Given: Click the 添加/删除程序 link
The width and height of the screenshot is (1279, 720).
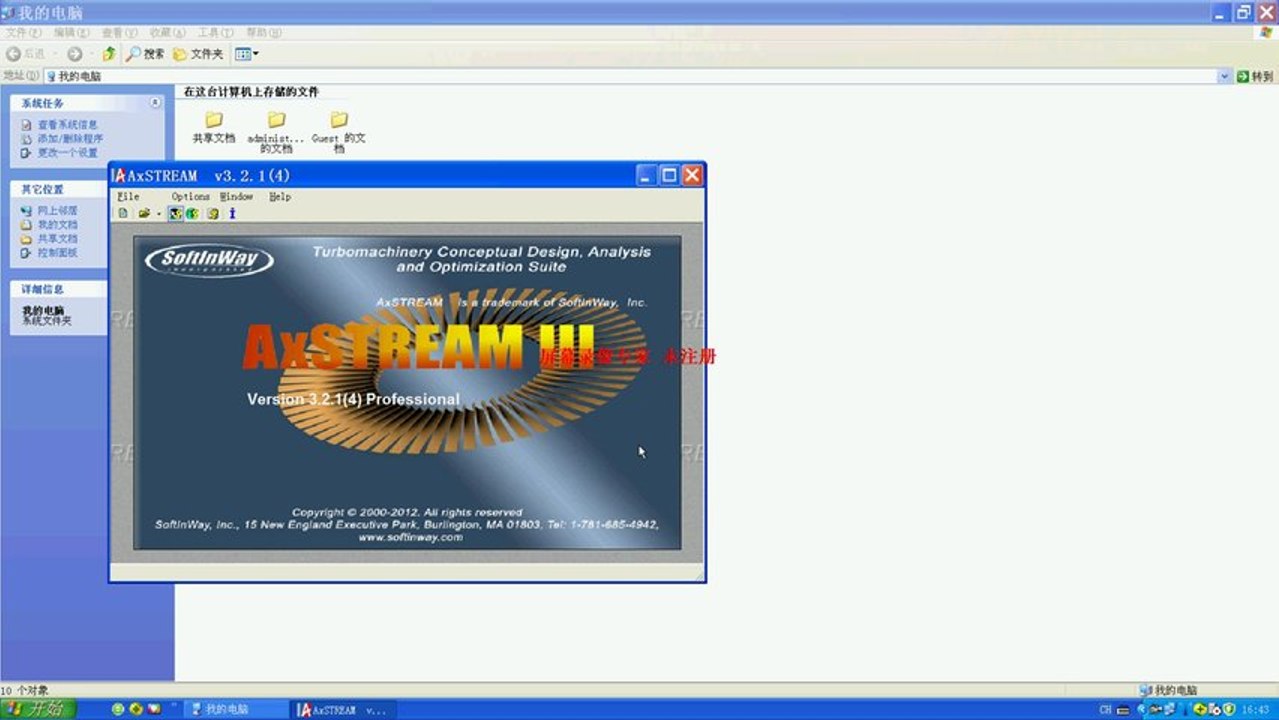Looking at the screenshot, I should 70,139.
